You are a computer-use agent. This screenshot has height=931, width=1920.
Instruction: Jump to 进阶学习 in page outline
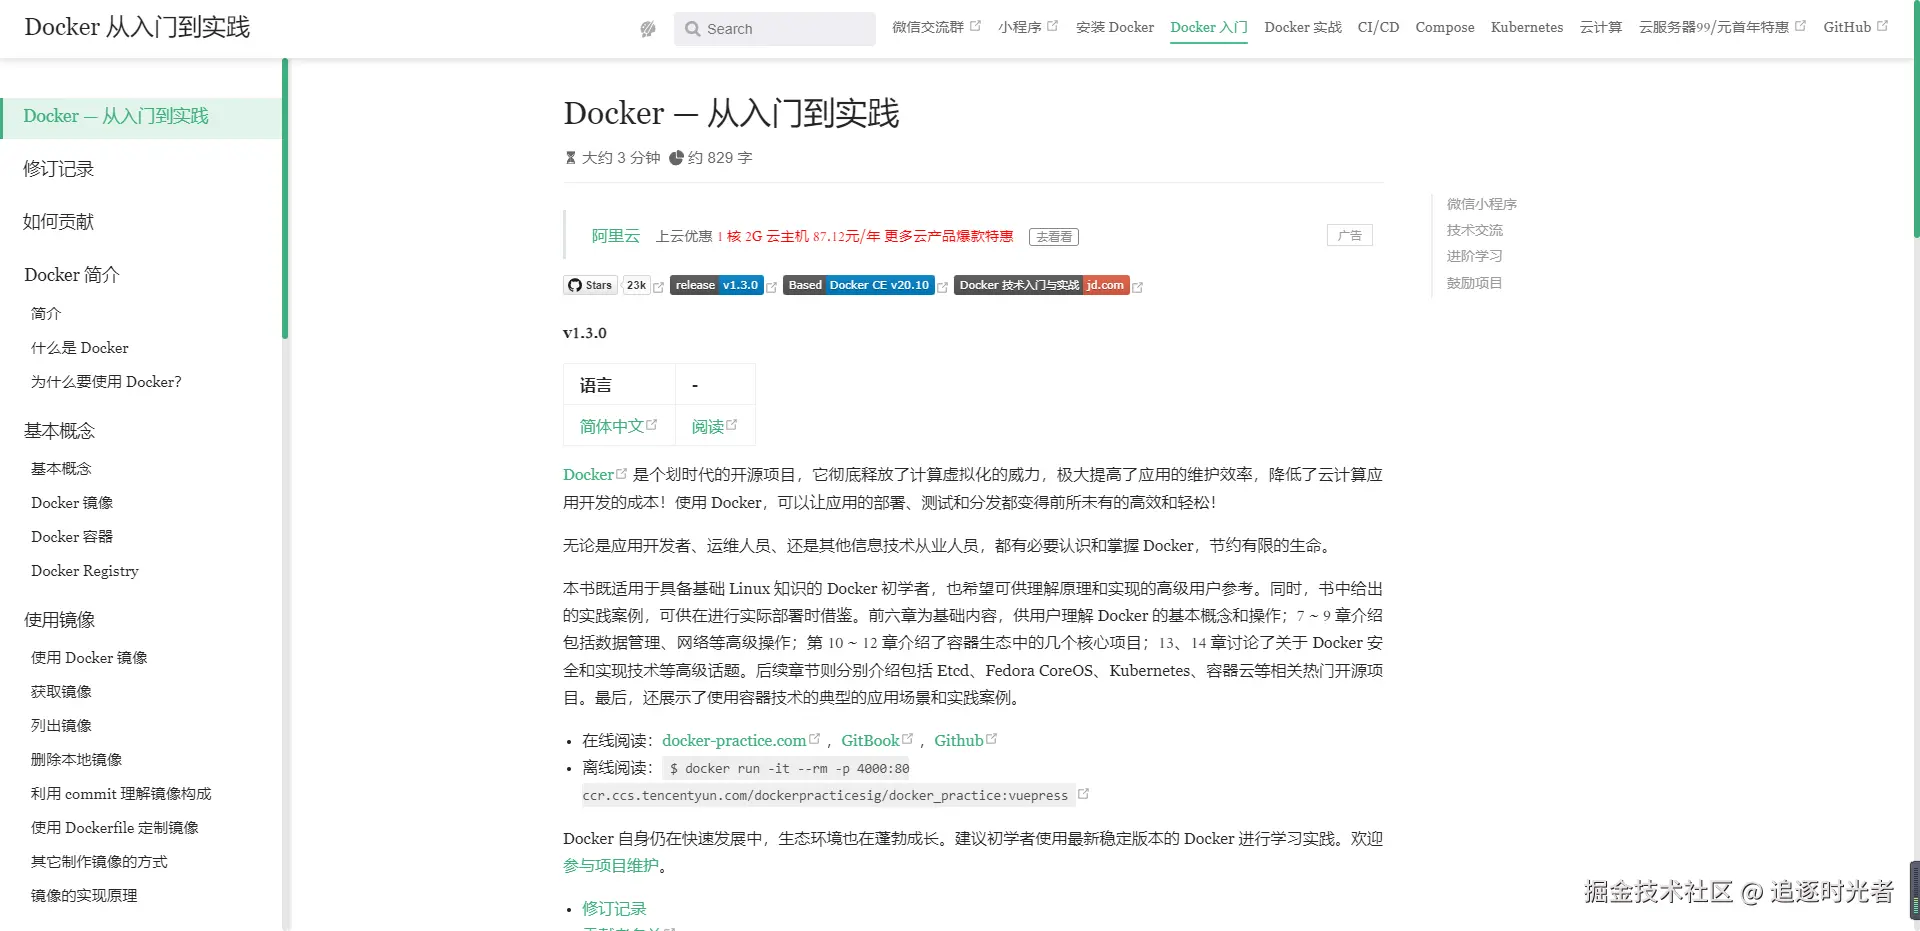pos(1474,256)
